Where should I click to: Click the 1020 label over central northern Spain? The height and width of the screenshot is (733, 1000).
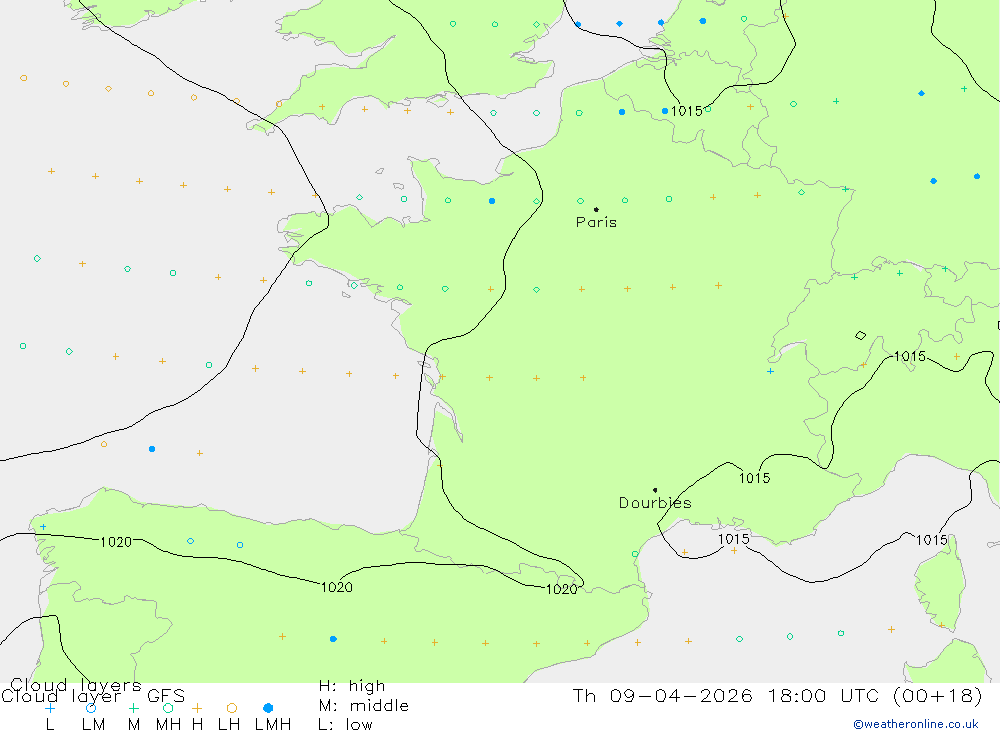tap(337, 587)
